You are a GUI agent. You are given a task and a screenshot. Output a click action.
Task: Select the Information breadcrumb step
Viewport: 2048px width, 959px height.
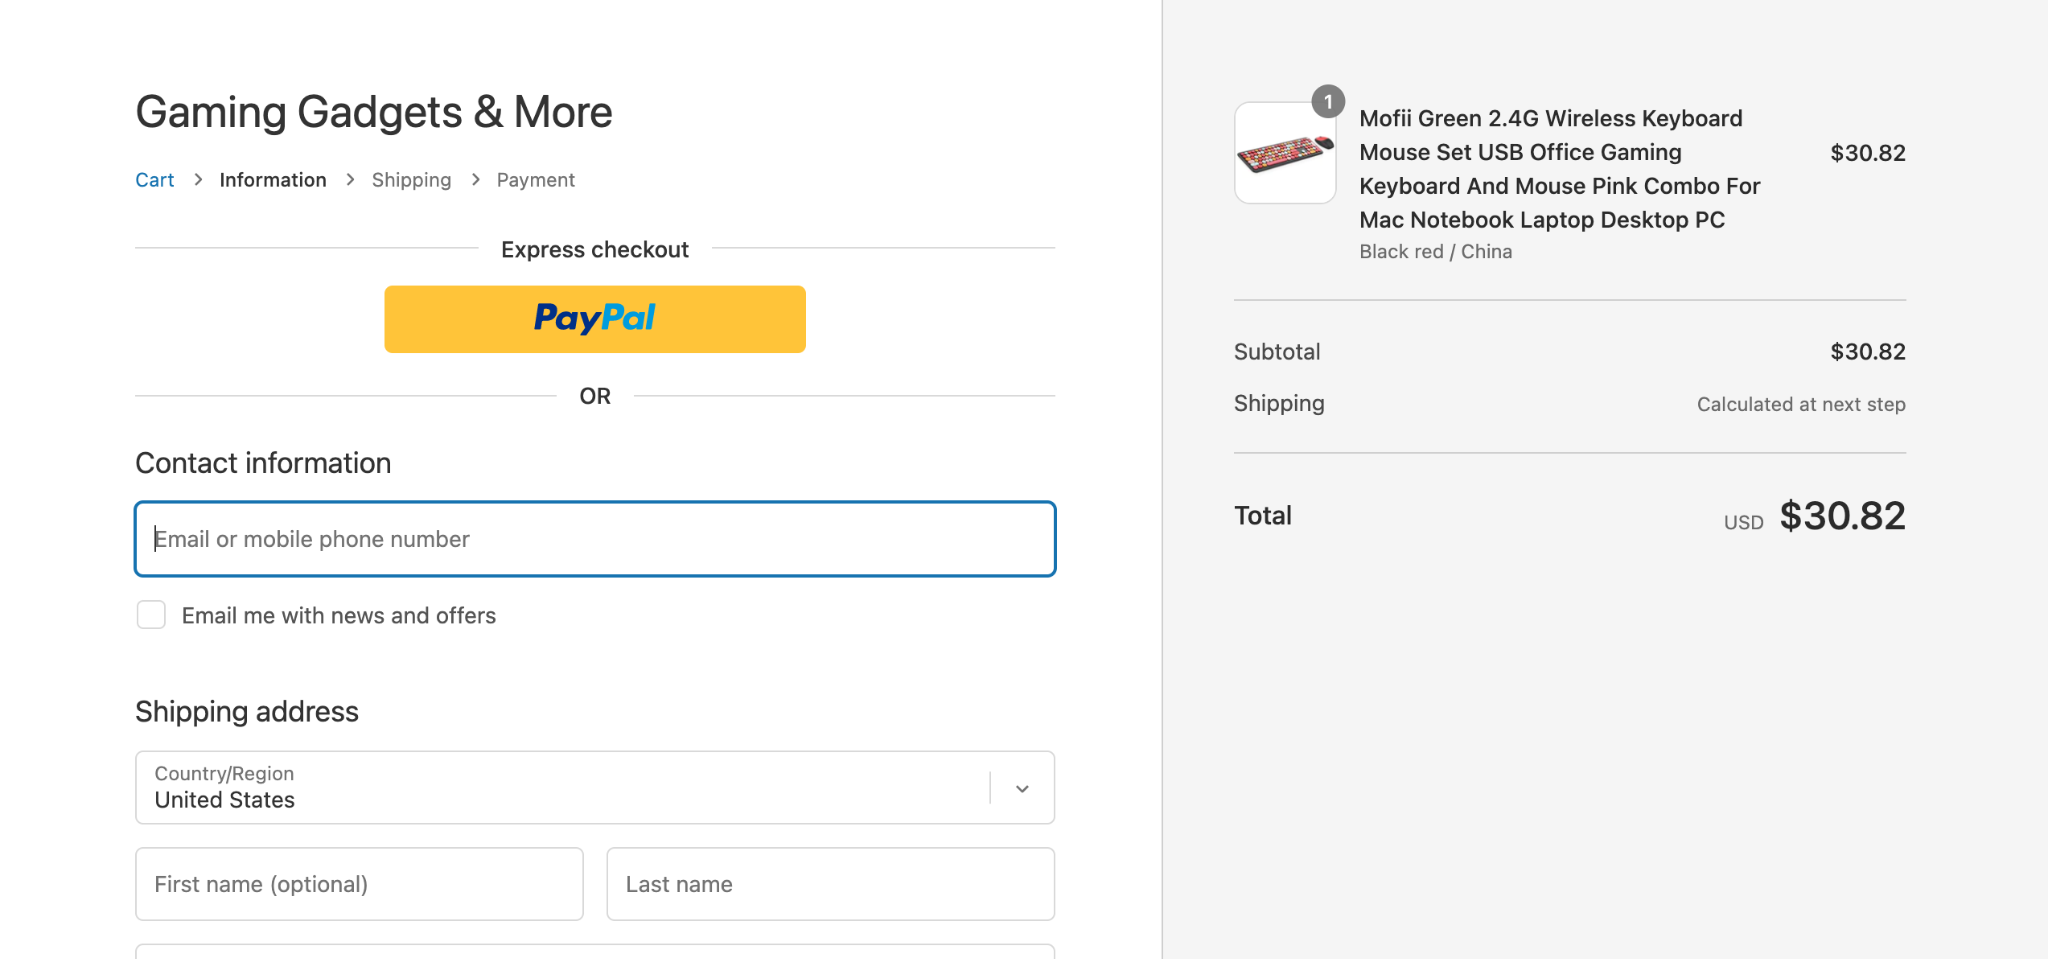point(273,180)
